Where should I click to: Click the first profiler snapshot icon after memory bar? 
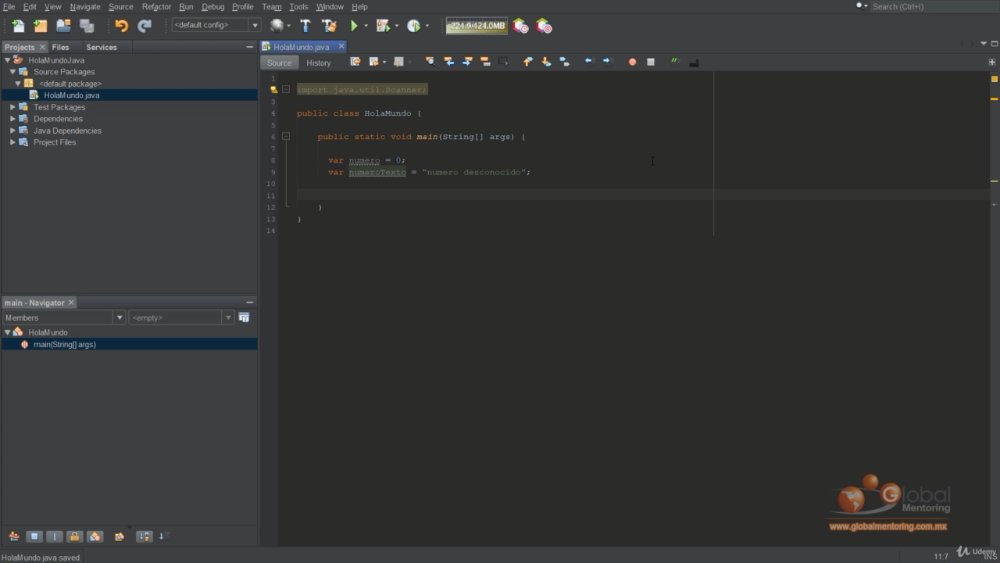pyautogui.click(x=521, y=26)
